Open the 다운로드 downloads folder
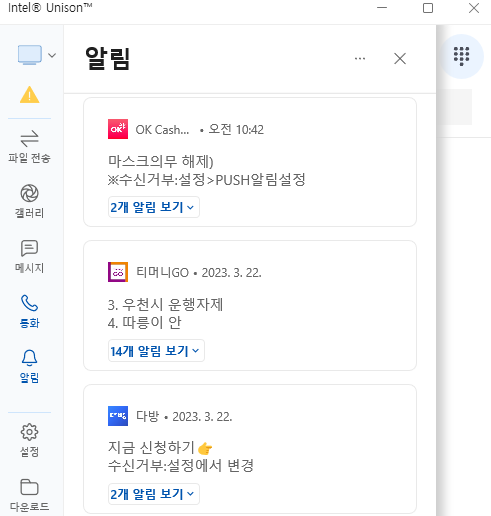This screenshot has height=516, width=491. click(x=29, y=495)
